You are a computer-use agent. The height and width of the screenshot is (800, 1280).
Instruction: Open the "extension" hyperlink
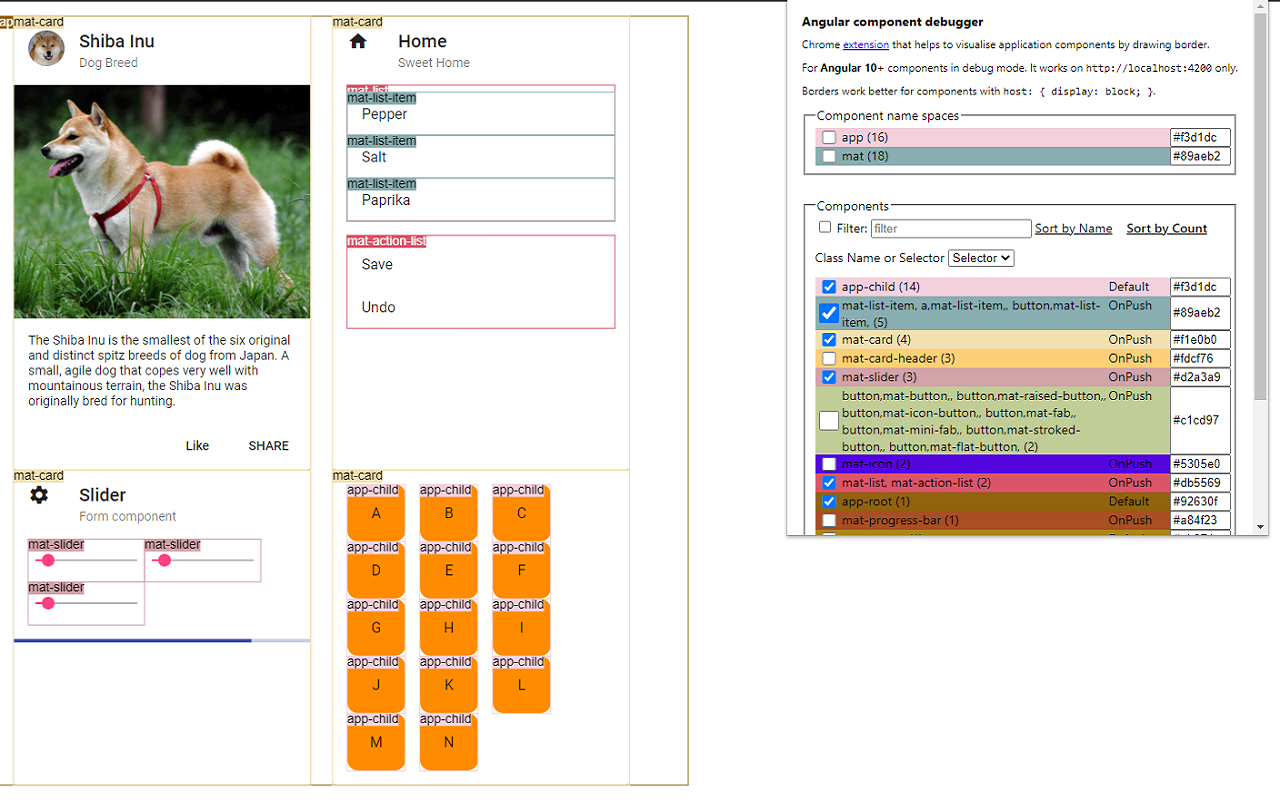[x=865, y=44]
